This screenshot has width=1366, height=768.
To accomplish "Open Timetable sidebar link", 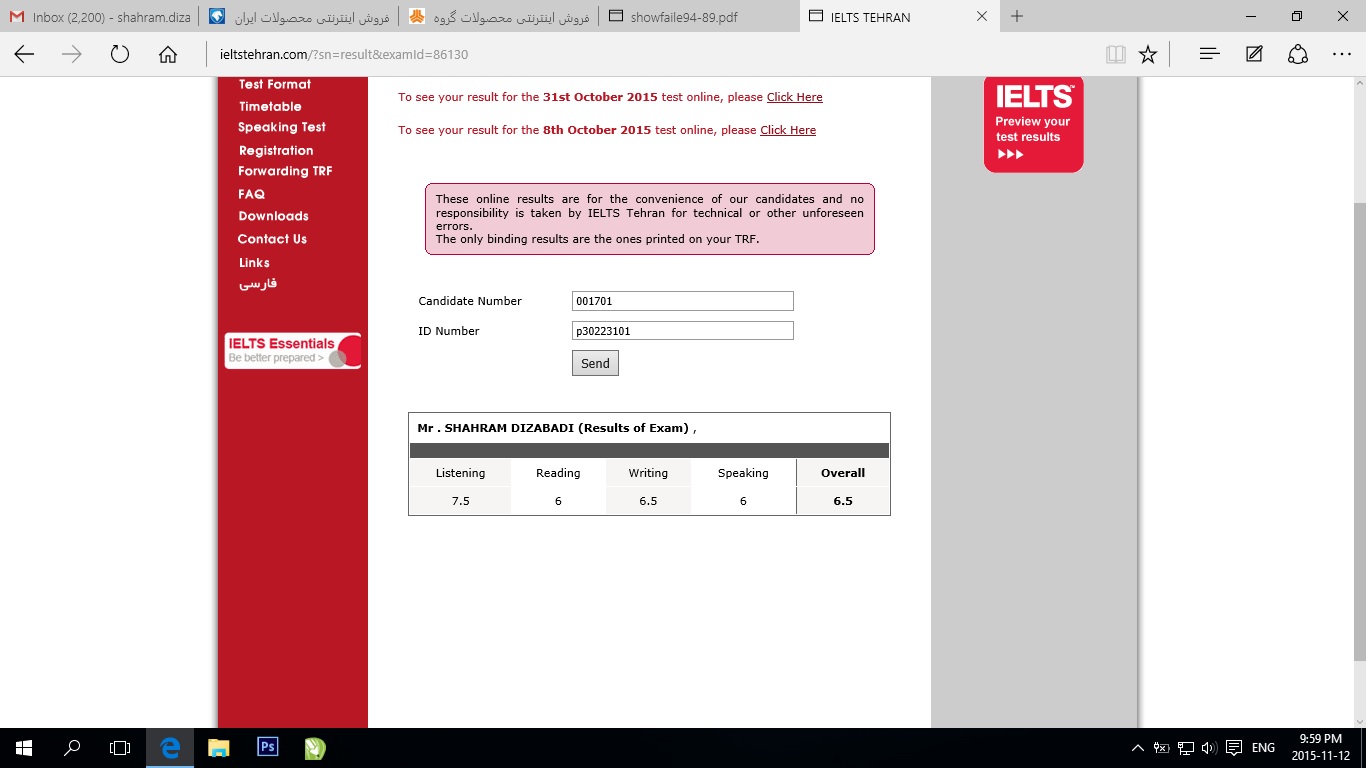I will tap(270, 106).
